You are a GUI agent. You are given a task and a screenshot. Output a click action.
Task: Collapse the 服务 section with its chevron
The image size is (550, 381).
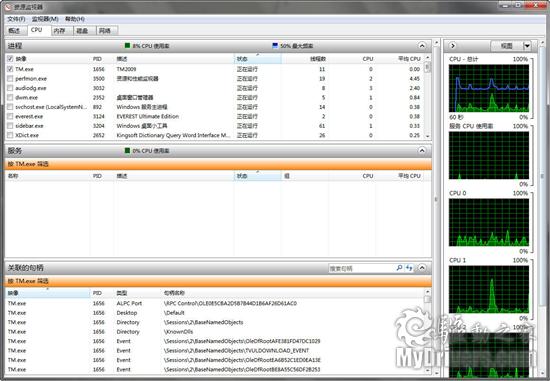(x=422, y=151)
